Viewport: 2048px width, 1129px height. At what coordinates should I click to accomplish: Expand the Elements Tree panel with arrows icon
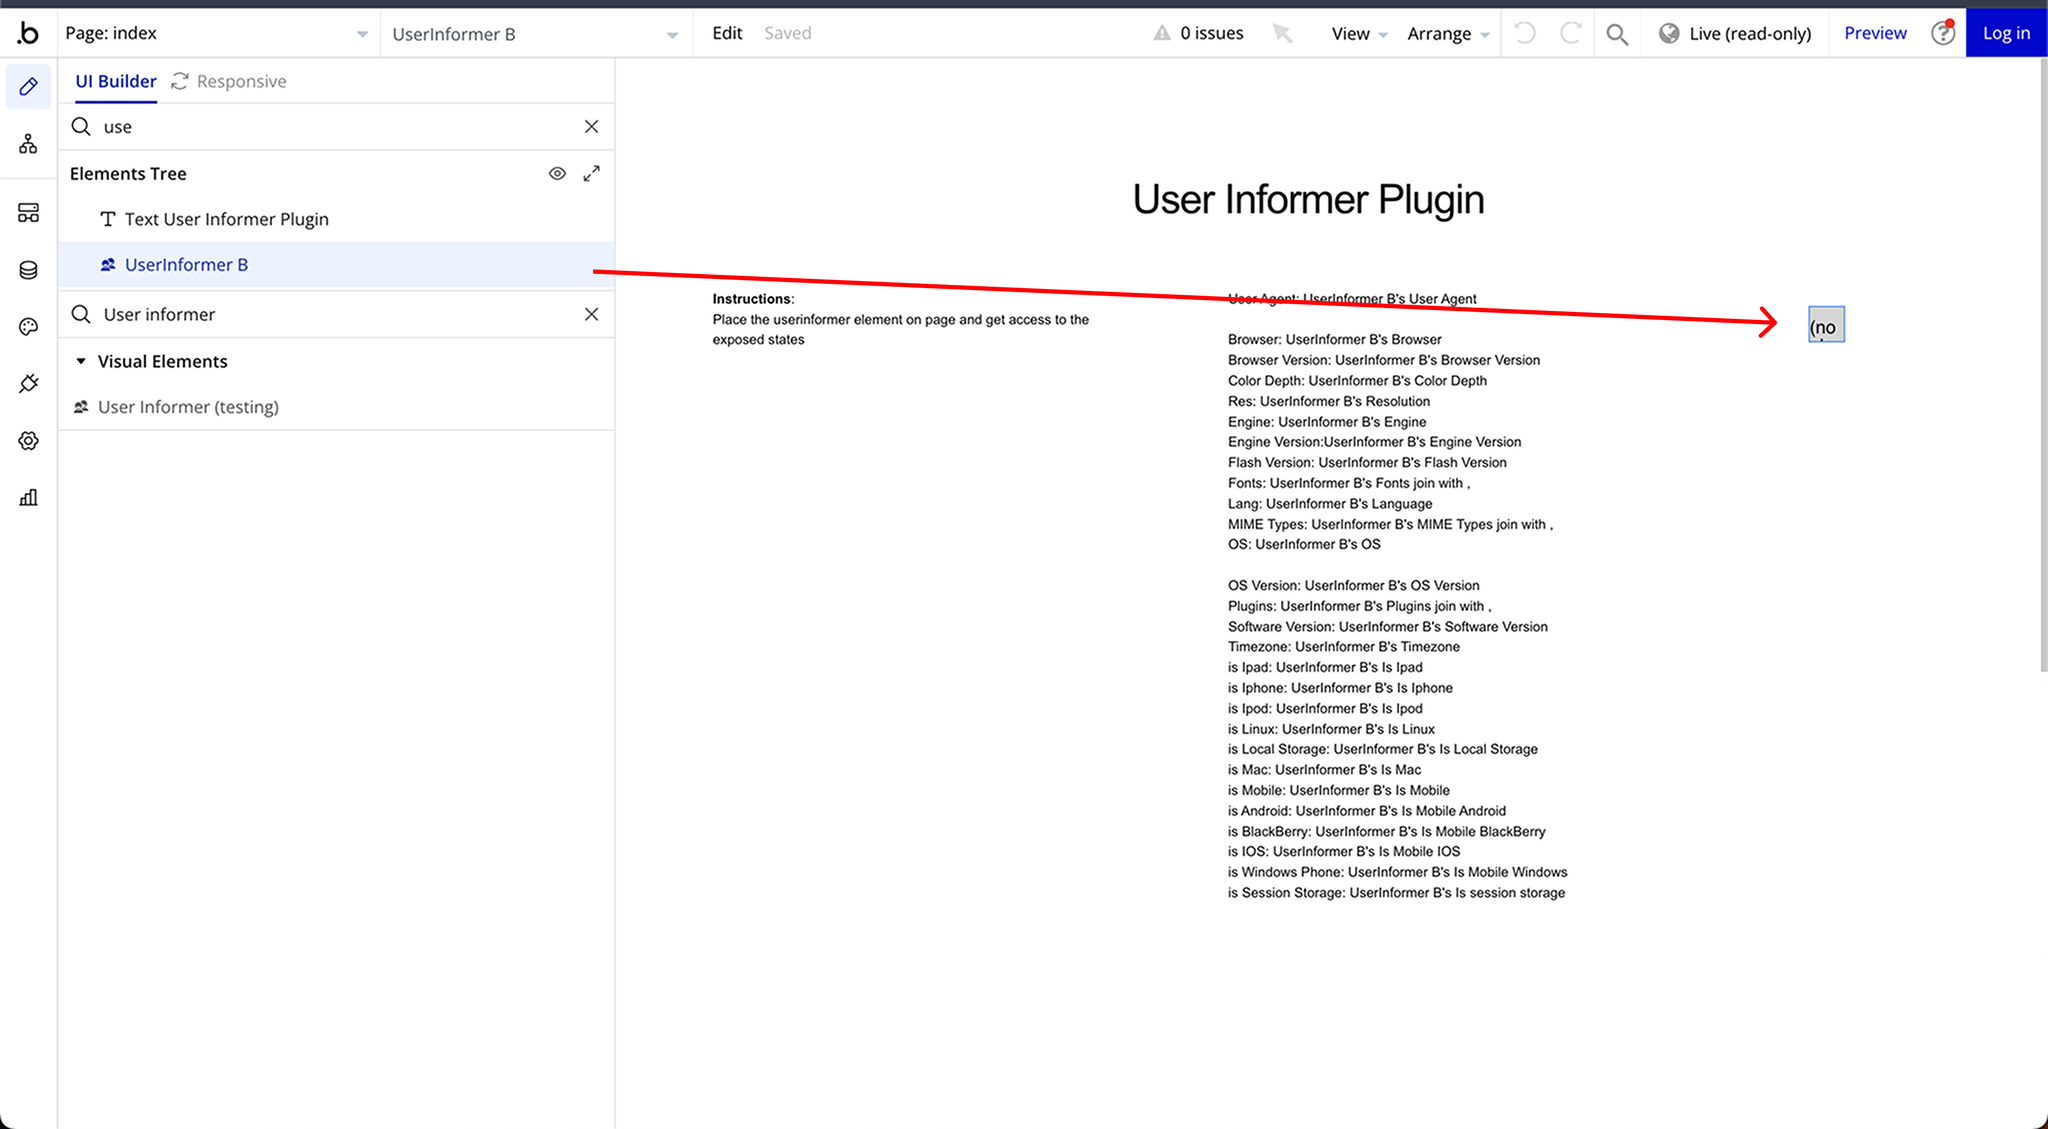point(592,174)
